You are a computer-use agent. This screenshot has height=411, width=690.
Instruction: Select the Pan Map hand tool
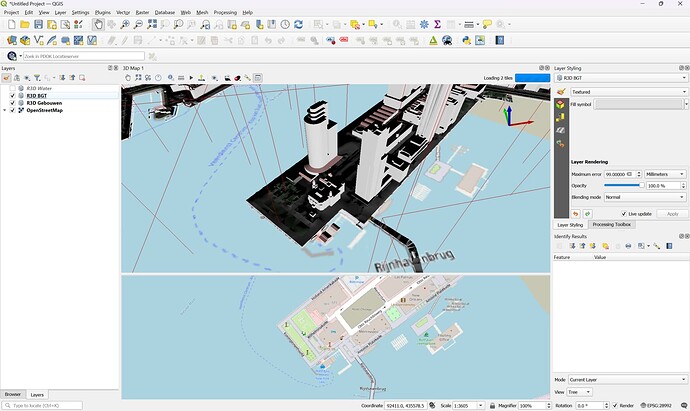click(x=98, y=24)
